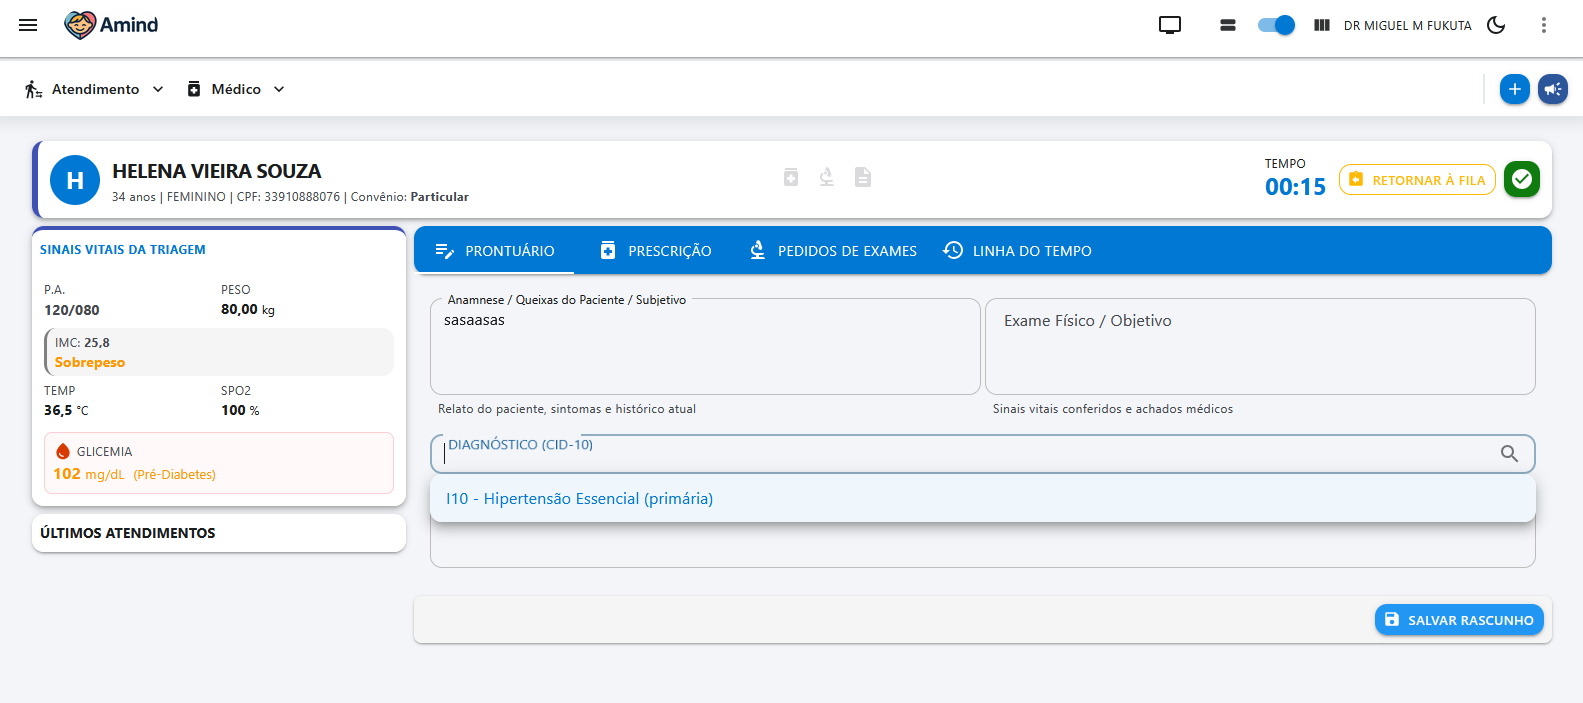Expand the Médico dropdown menu

(x=236, y=89)
